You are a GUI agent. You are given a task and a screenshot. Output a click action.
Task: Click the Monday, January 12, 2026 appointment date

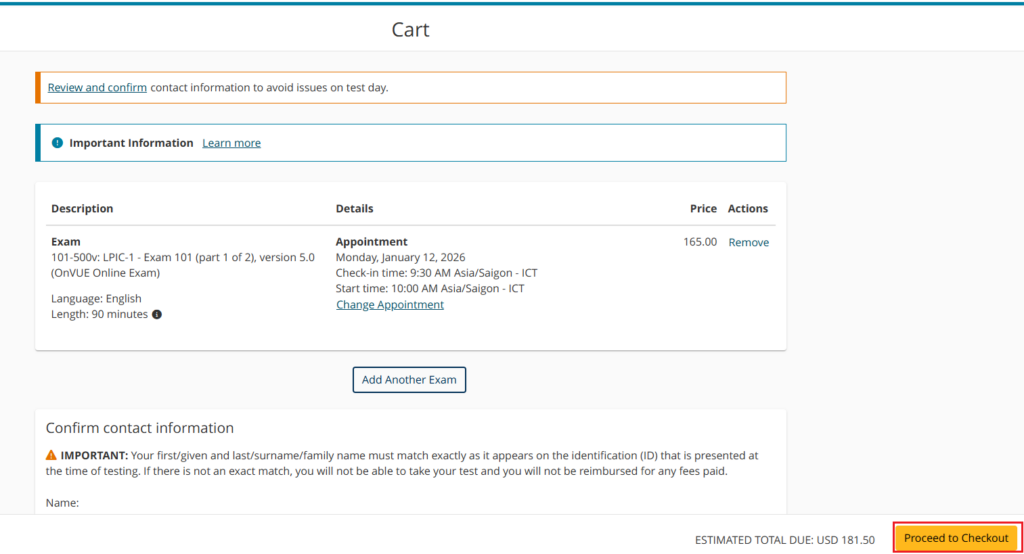(x=400, y=257)
